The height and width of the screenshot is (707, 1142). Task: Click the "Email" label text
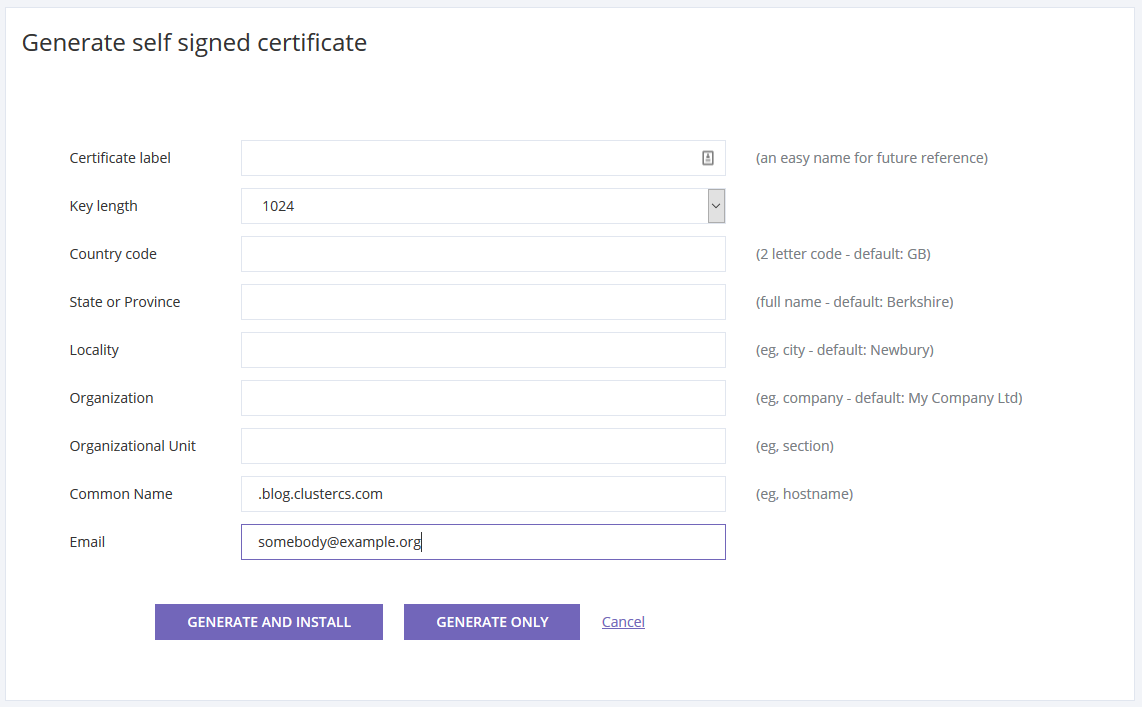(87, 542)
